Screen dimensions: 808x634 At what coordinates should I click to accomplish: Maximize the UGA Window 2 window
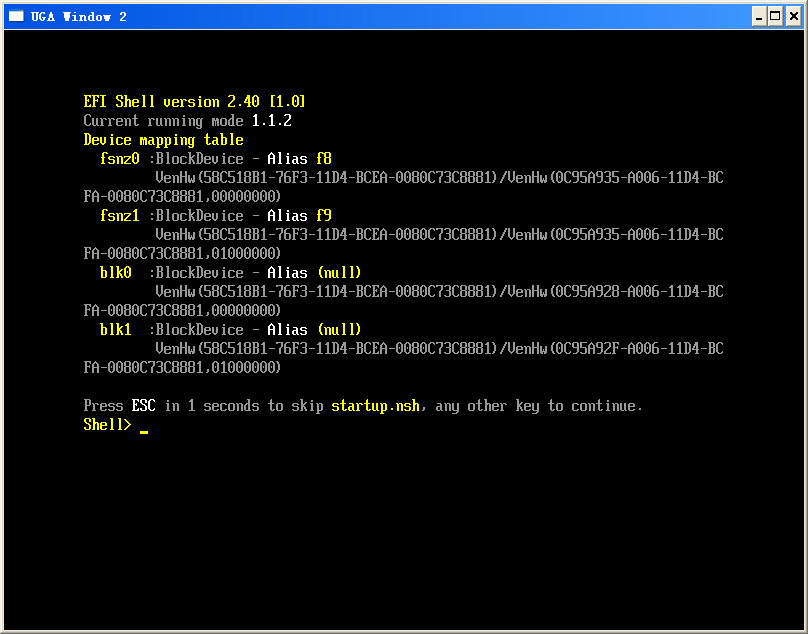pyautogui.click(x=775, y=16)
